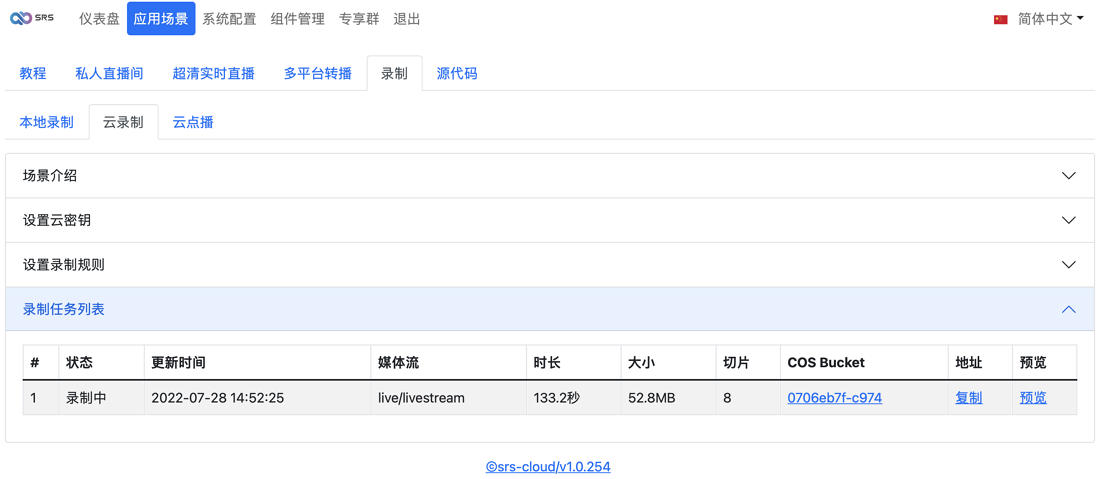Collapse the 录制任务列表 section chevron
The image size is (1100, 479).
tap(1068, 309)
